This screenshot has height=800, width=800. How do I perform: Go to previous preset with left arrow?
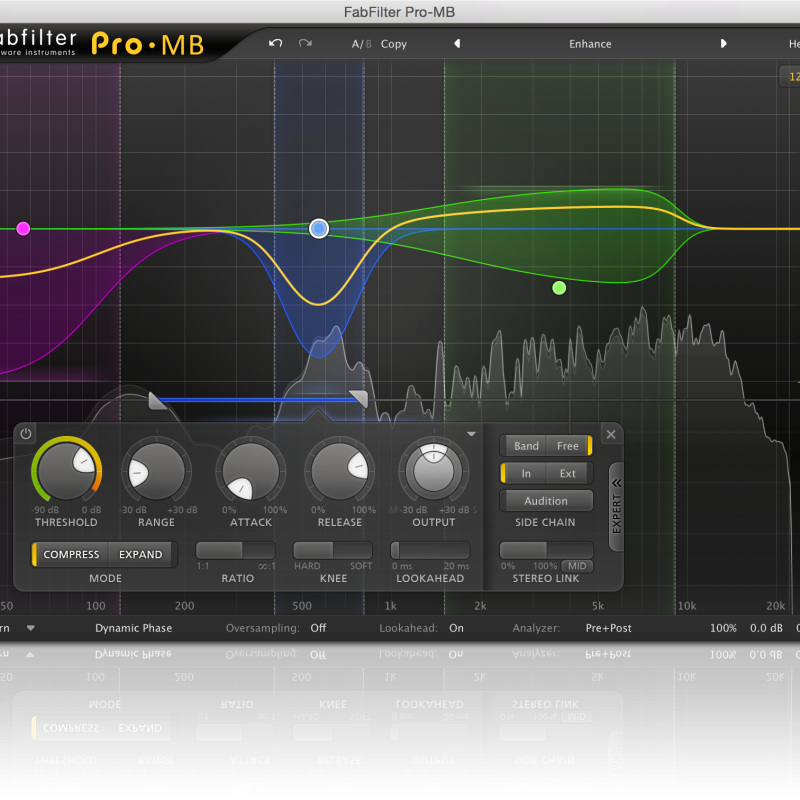click(457, 44)
